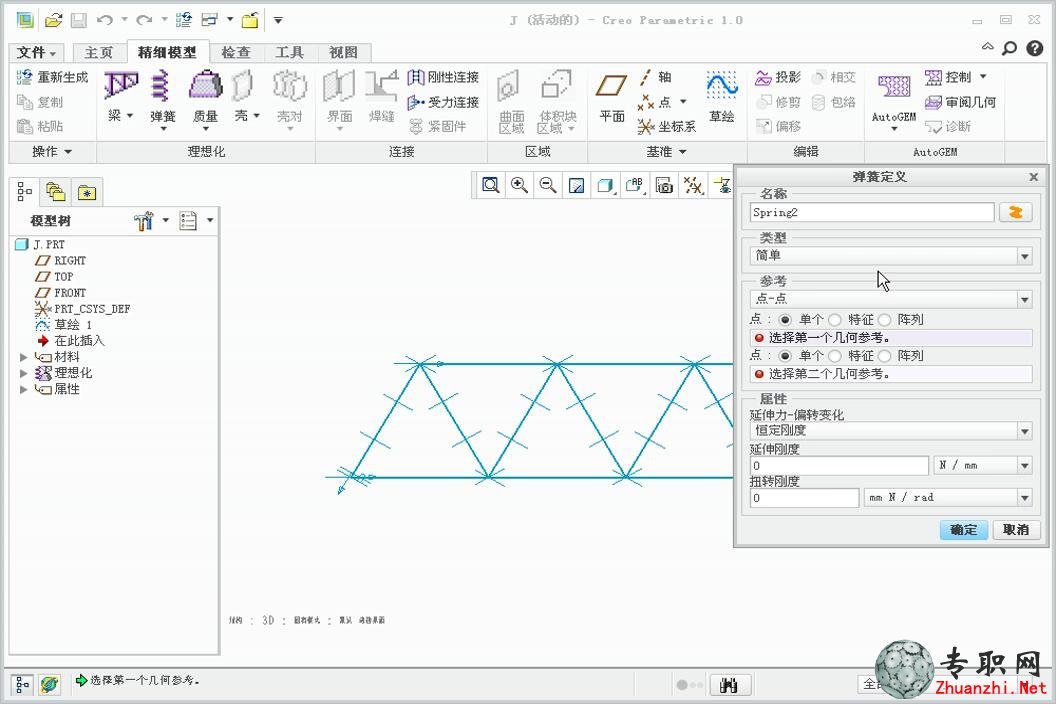Viewport: 1056px width, 704px height.
Task: Click the Search magnifier icon top right
Action: (1009, 49)
